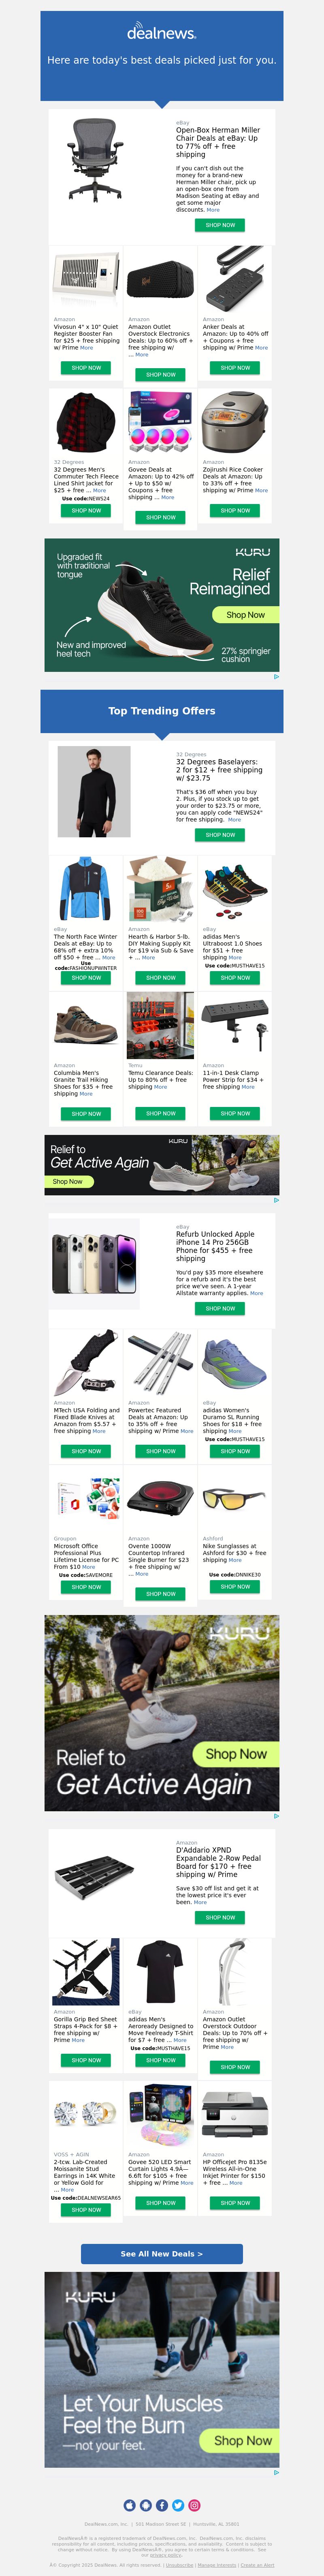Shop the Herman Miller chair deal

click(x=220, y=225)
